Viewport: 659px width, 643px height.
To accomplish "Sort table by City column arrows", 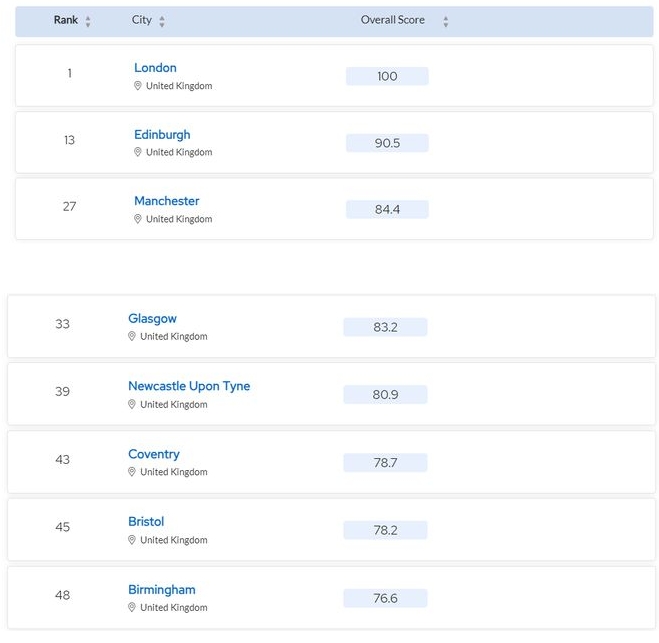I will [162, 21].
